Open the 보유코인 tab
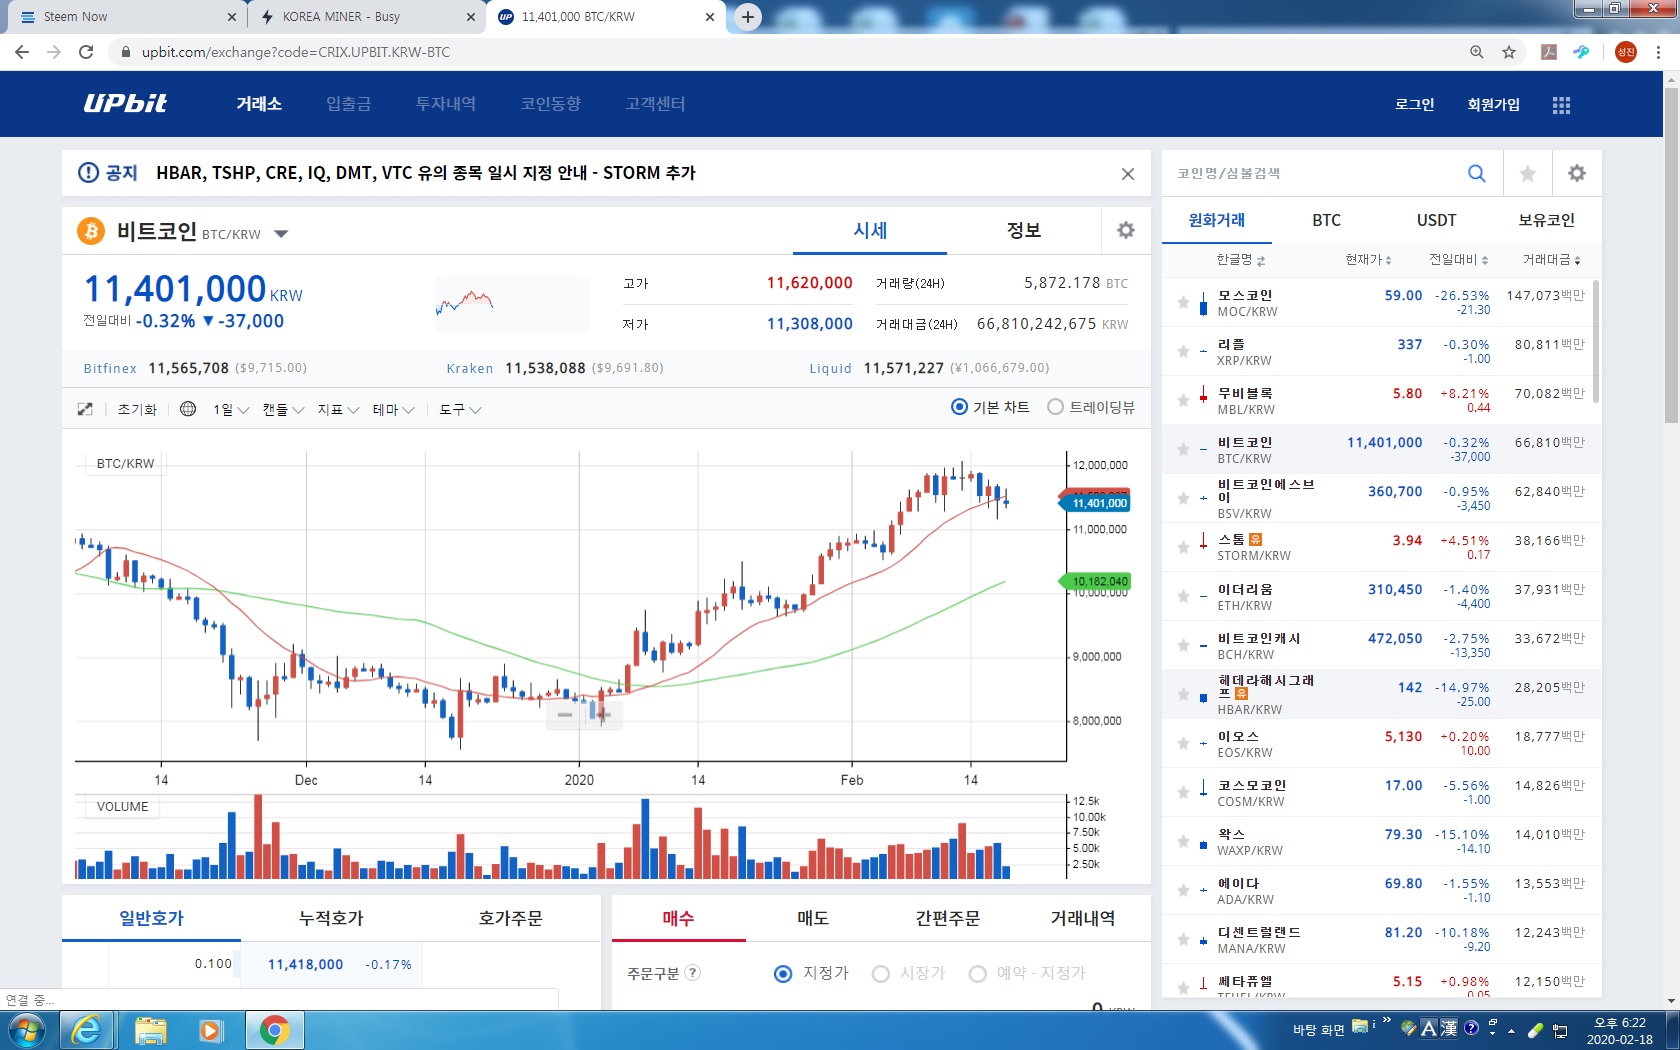This screenshot has height=1050, width=1680. (1547, 220)
